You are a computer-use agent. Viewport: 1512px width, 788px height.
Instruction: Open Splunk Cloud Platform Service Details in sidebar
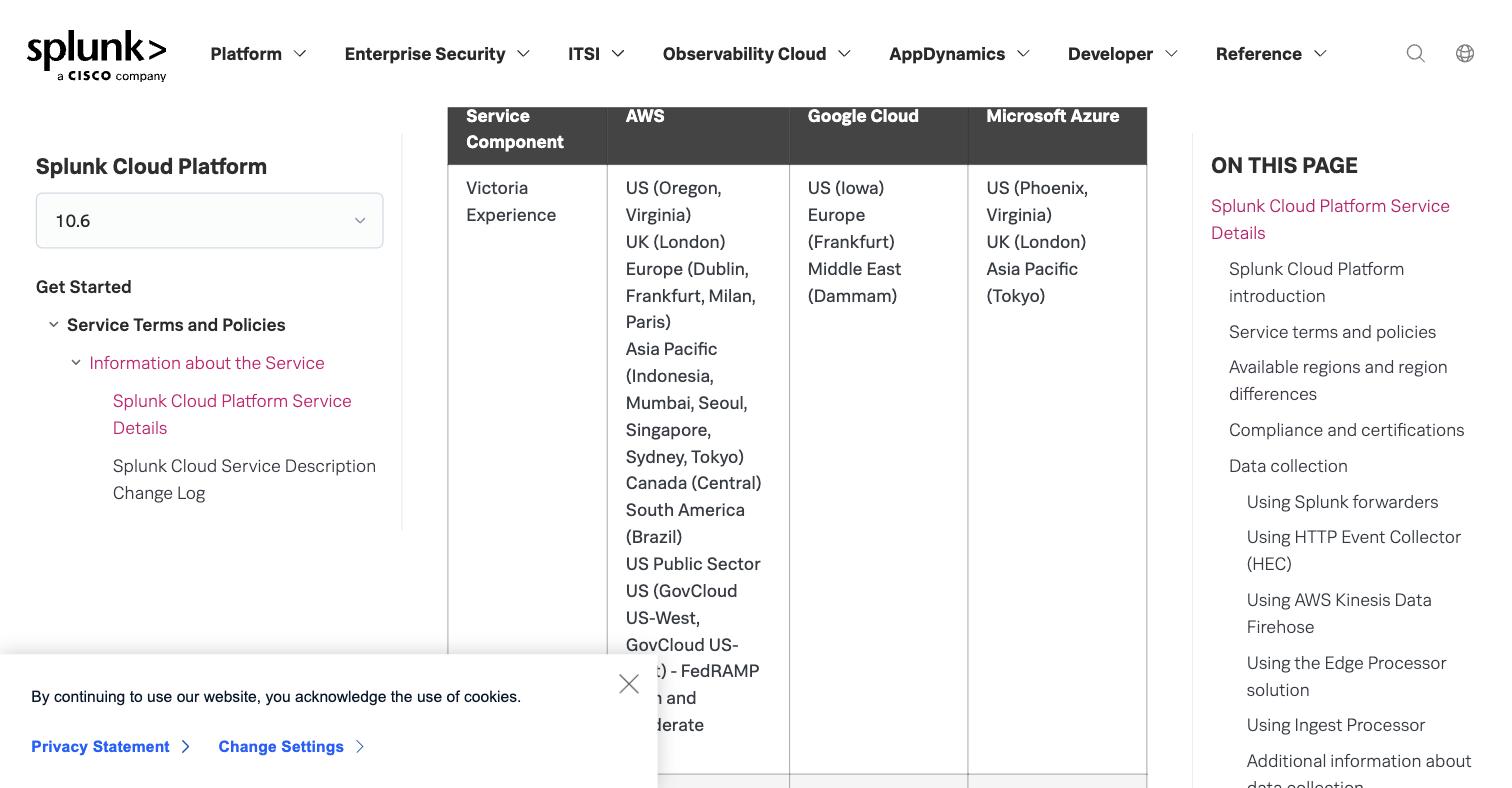(232, 414)
